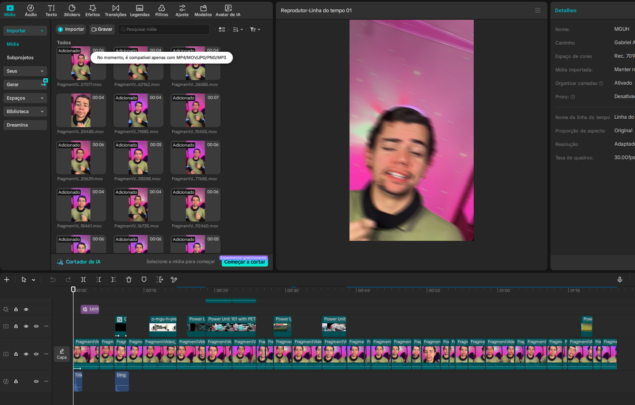635x405 pixels.
Task: Open the filter dropdown in media panel
Action: tap(255, 30)
